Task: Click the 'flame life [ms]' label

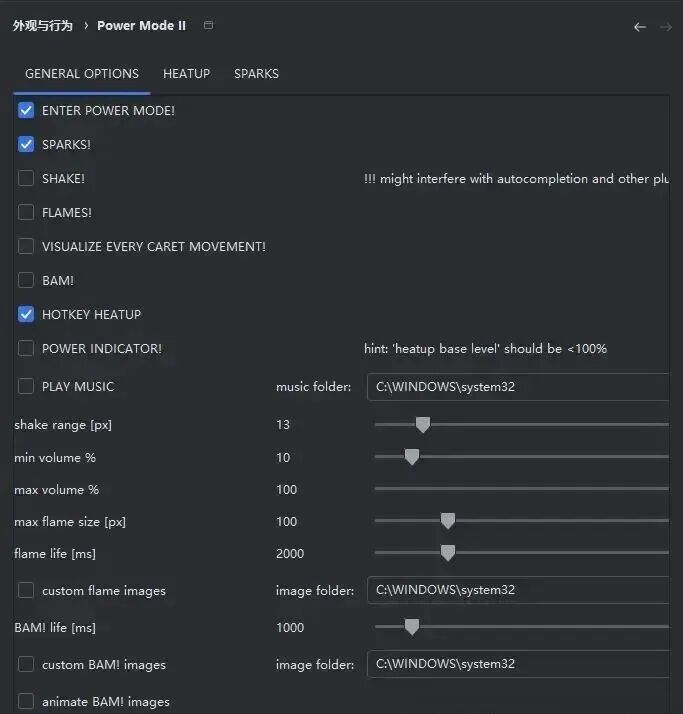Action: click(55, 554)
